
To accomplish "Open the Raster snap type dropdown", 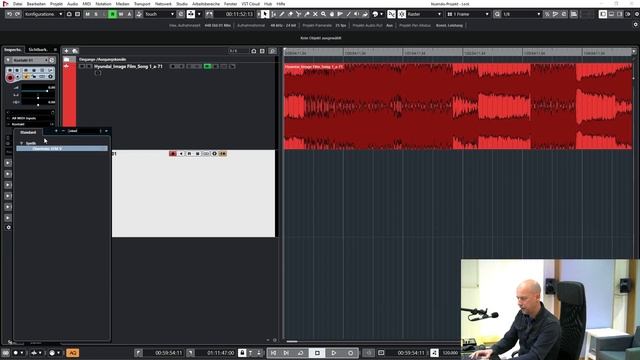I will tap(424, 14).
